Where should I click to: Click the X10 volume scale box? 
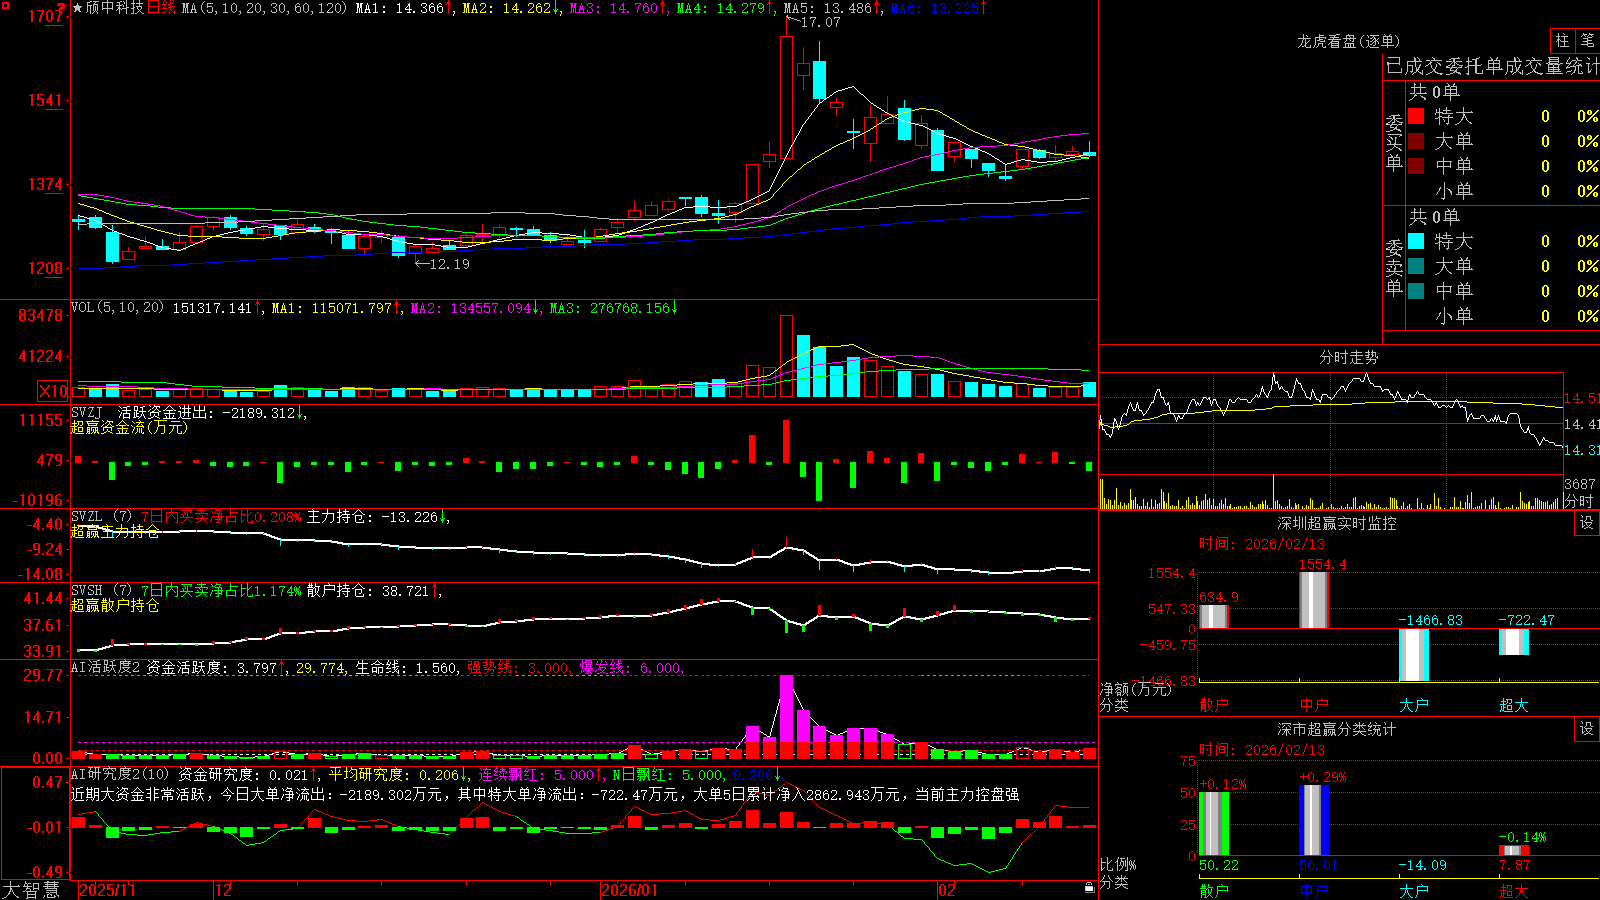click(54, 391)
